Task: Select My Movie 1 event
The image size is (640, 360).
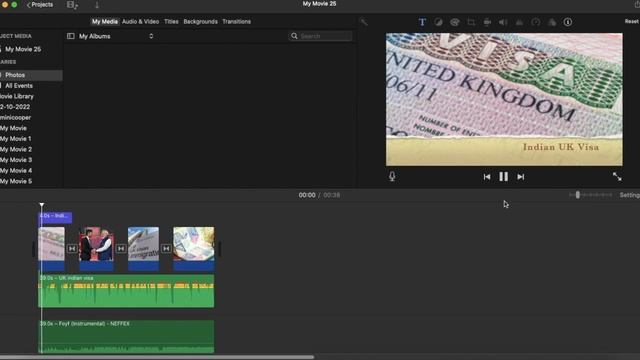Action: click(16, 139)
